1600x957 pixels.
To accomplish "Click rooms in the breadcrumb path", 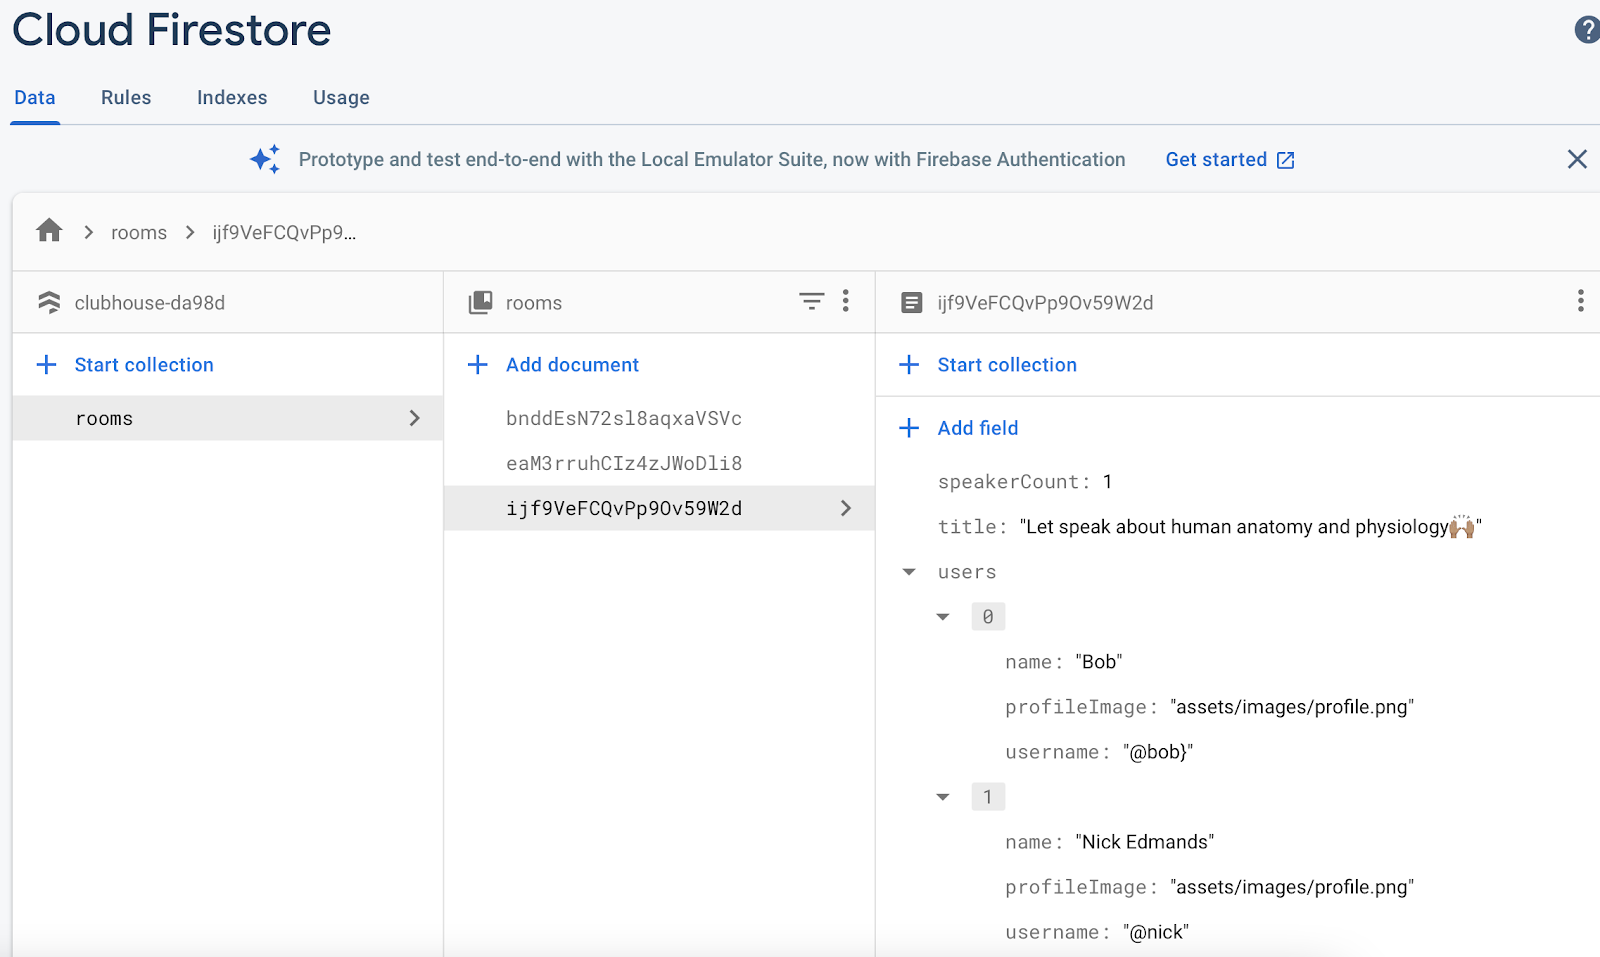I will click(139, 232).
